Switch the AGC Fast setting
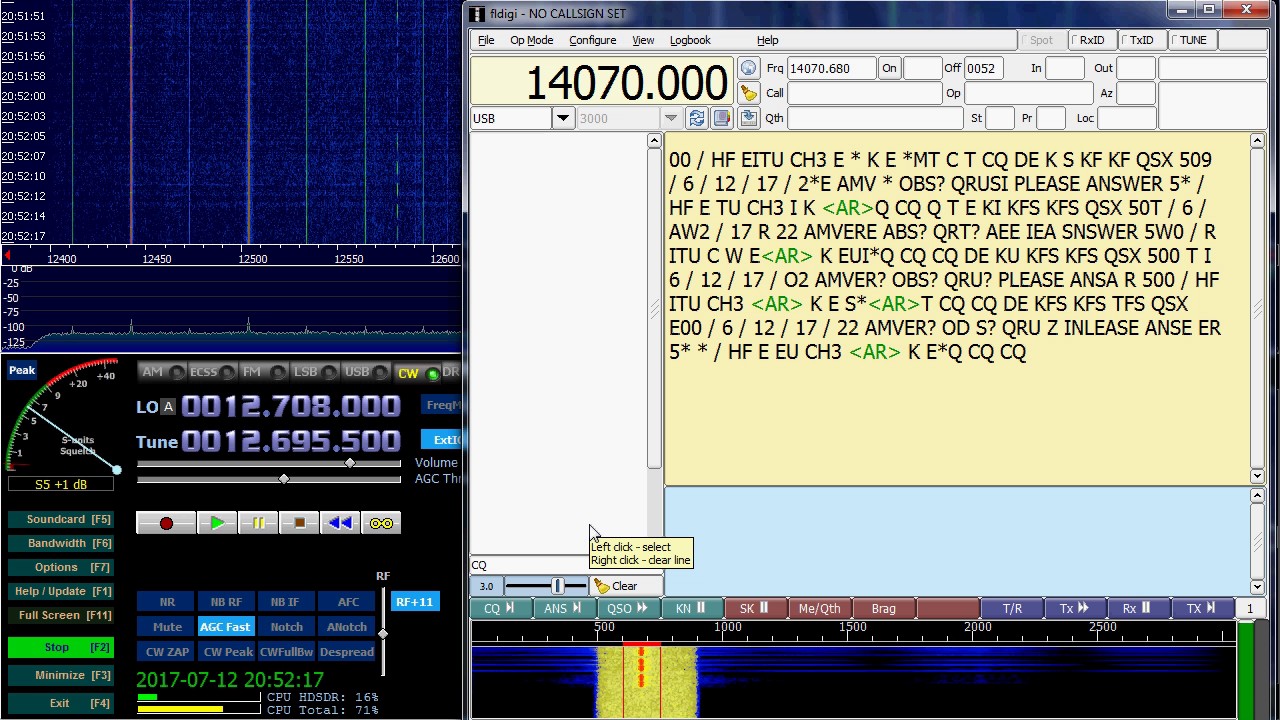1280x720 pixels. click(225, 627)
